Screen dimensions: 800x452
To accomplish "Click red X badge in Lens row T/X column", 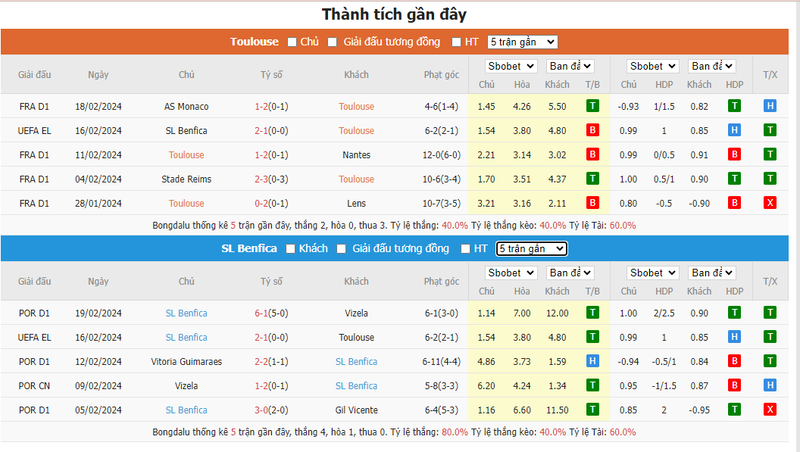I will (770, 203).
